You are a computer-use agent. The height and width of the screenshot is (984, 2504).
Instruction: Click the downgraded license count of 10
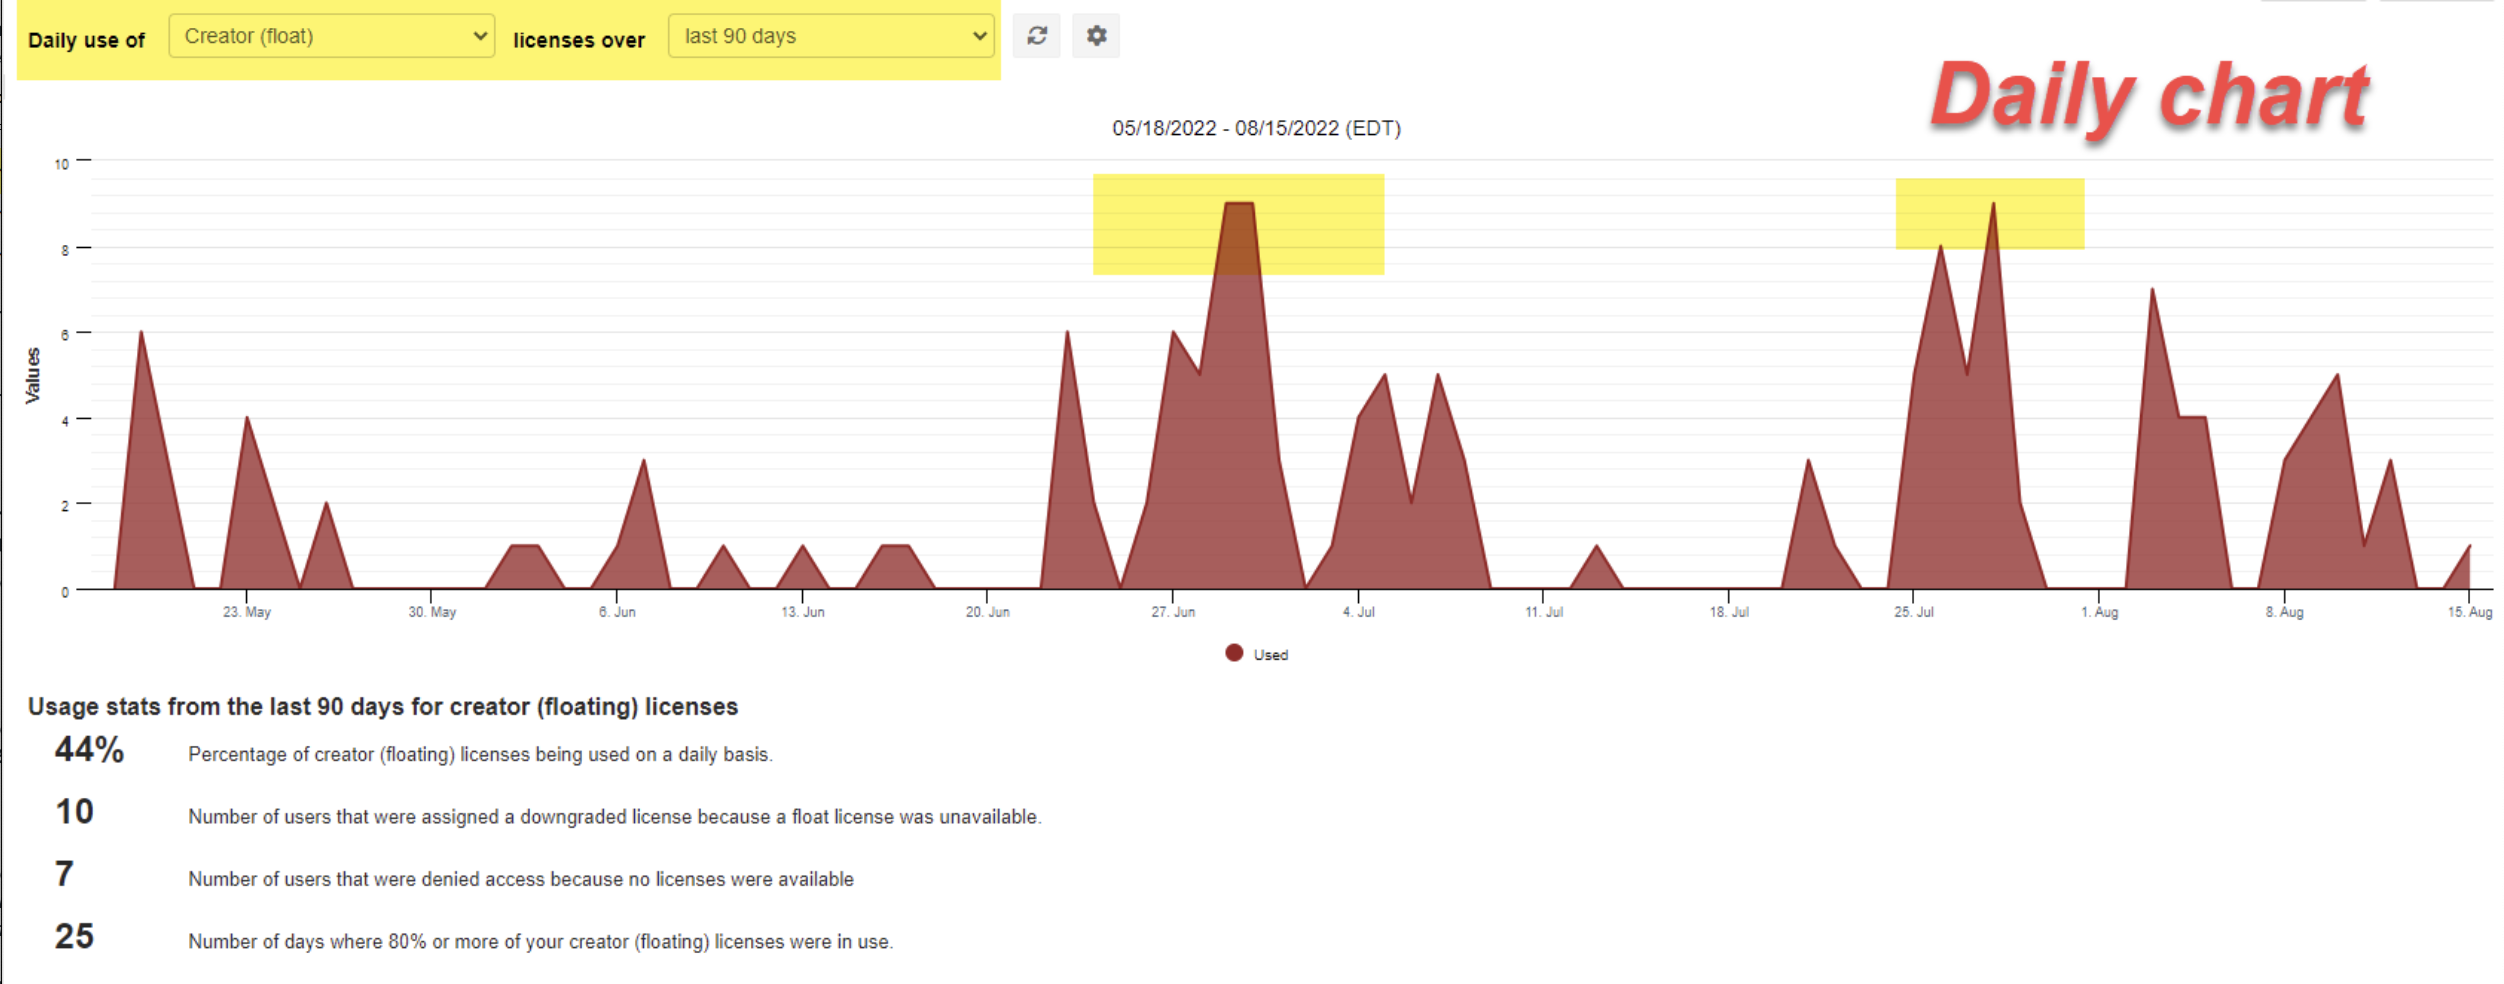75,813
